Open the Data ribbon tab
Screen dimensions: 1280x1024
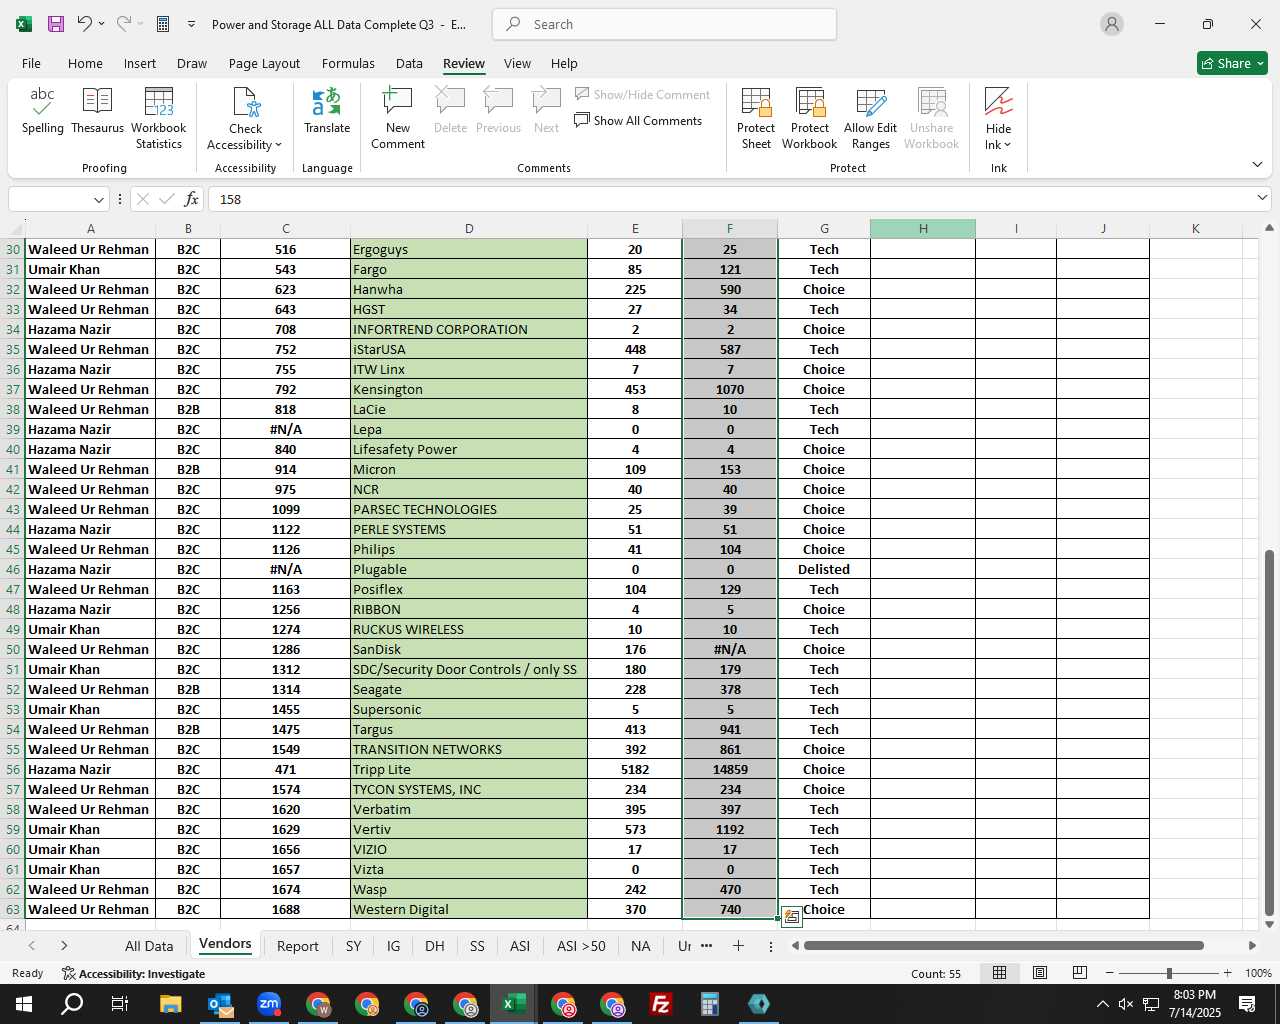pyautogui.click(x=409, y=63)
